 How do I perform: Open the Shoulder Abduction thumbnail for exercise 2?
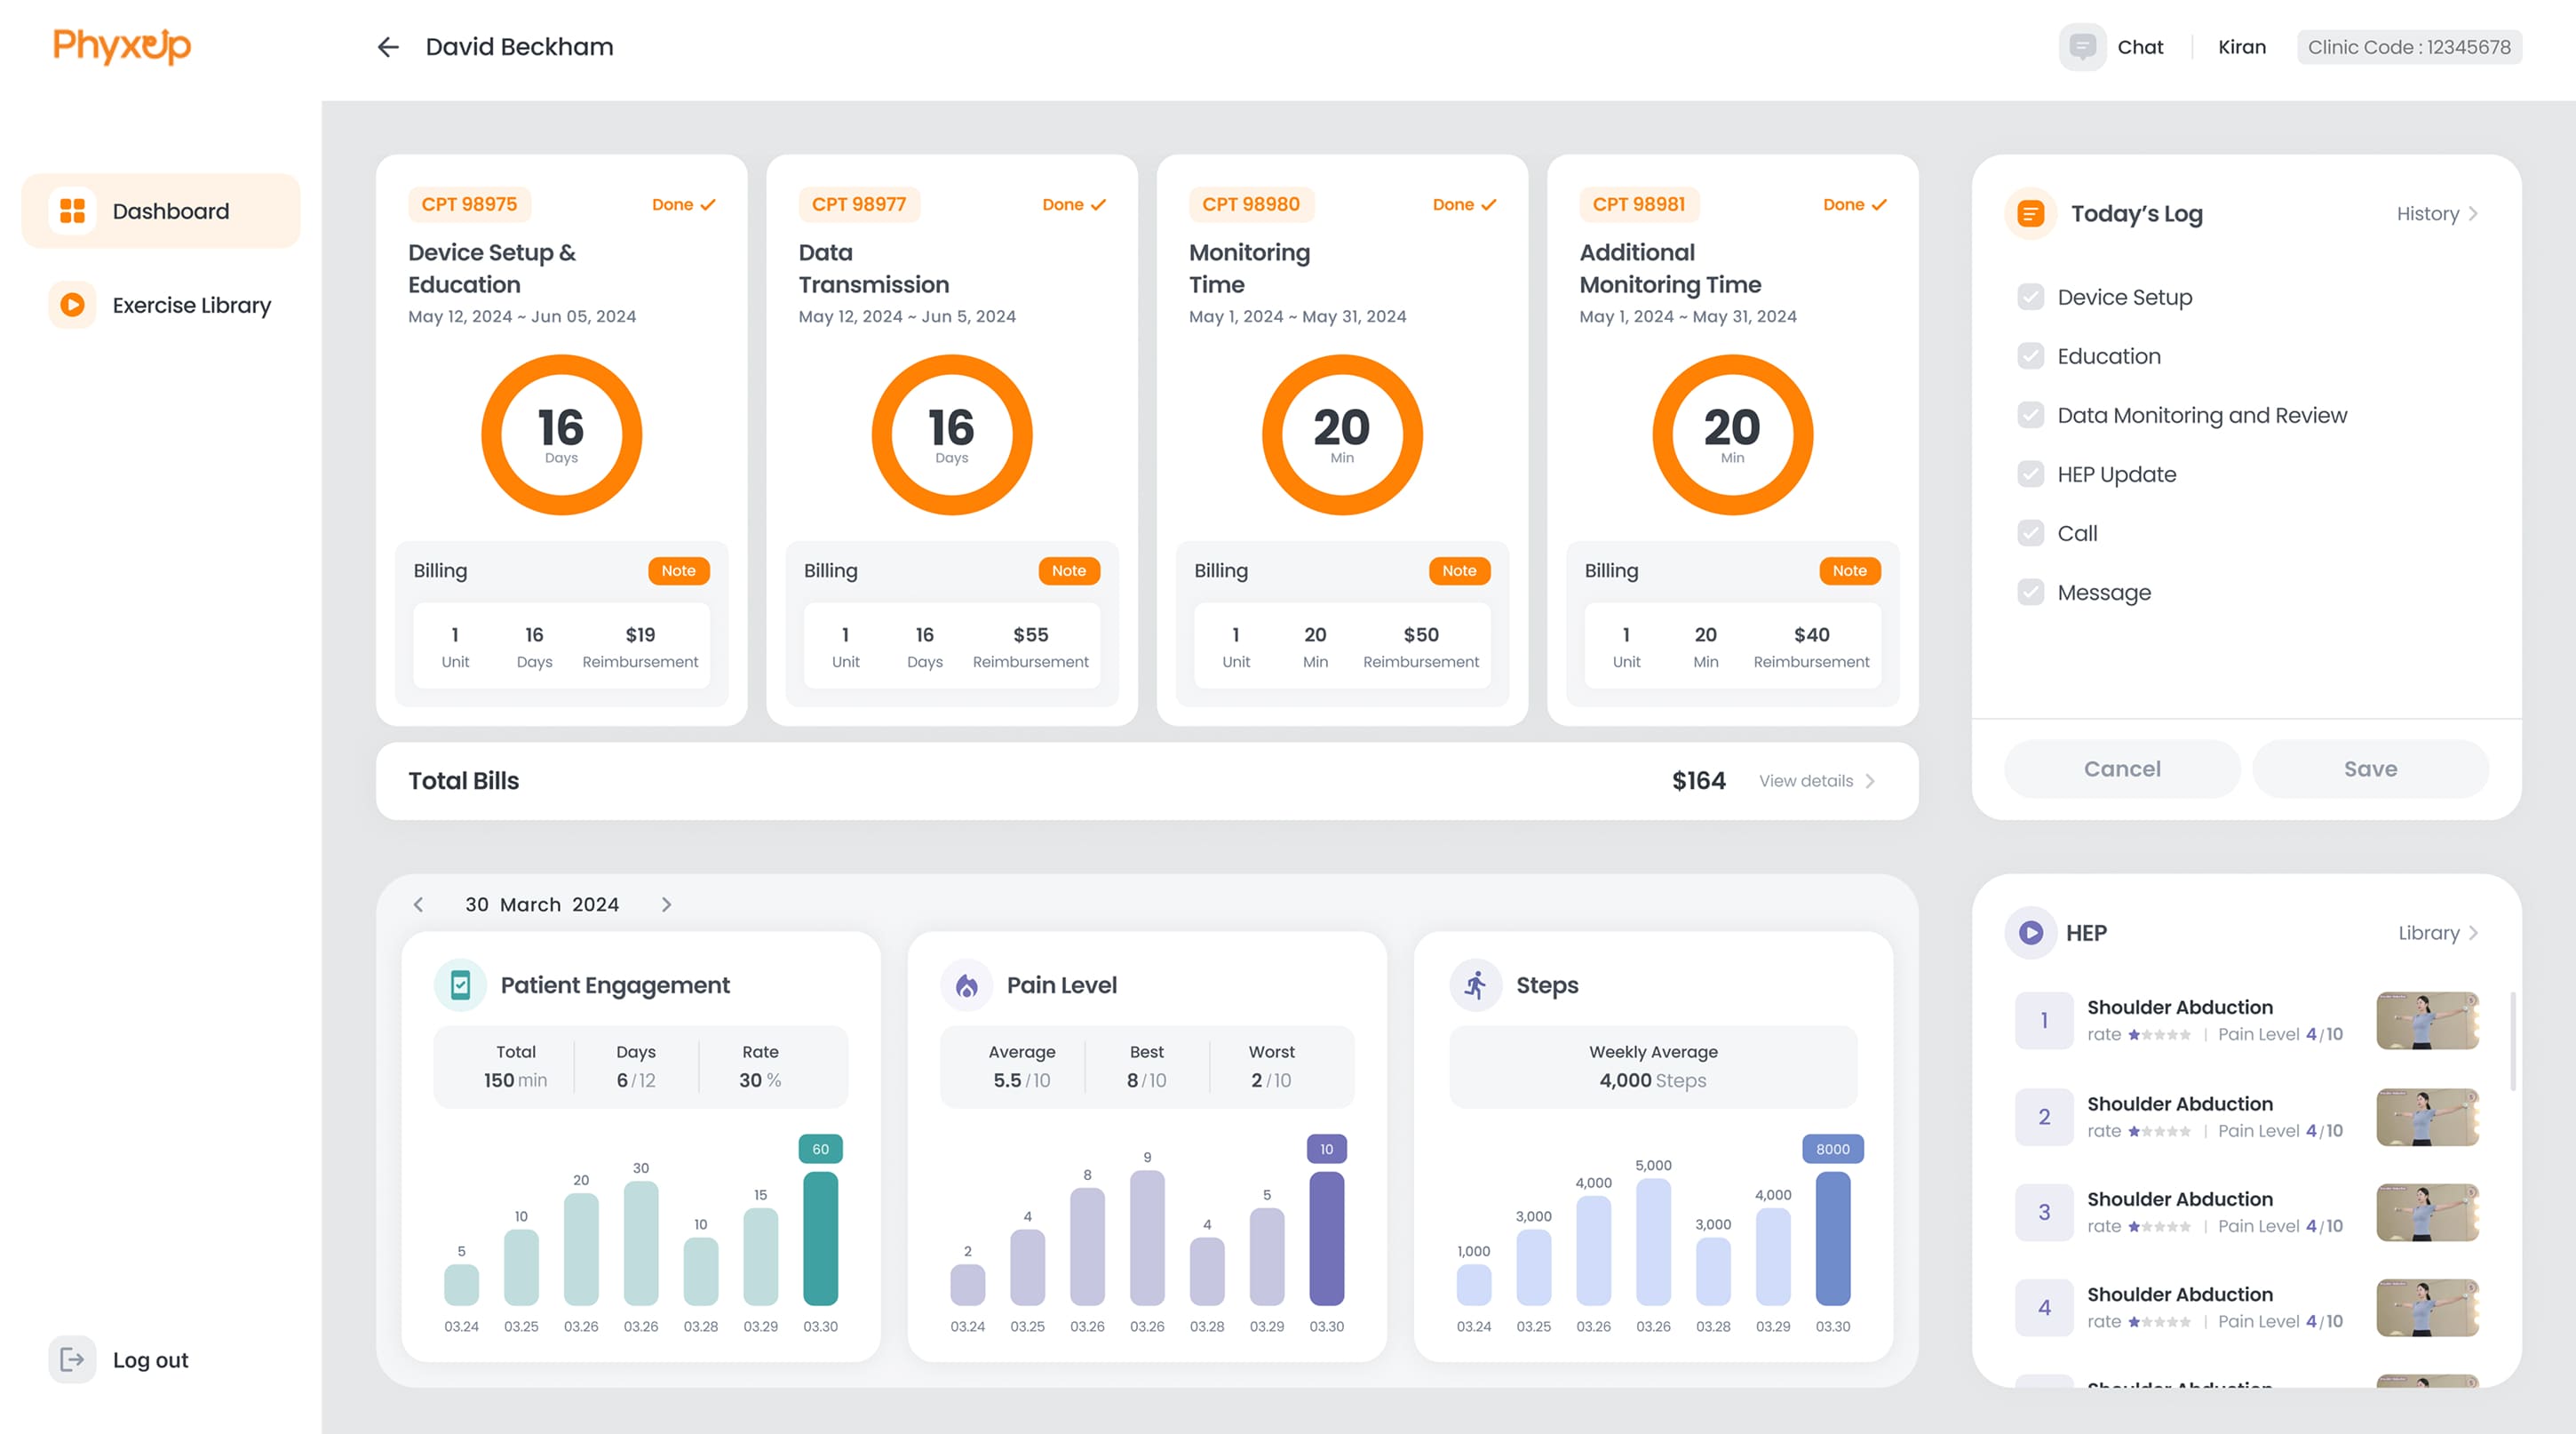point(2427,1117)
